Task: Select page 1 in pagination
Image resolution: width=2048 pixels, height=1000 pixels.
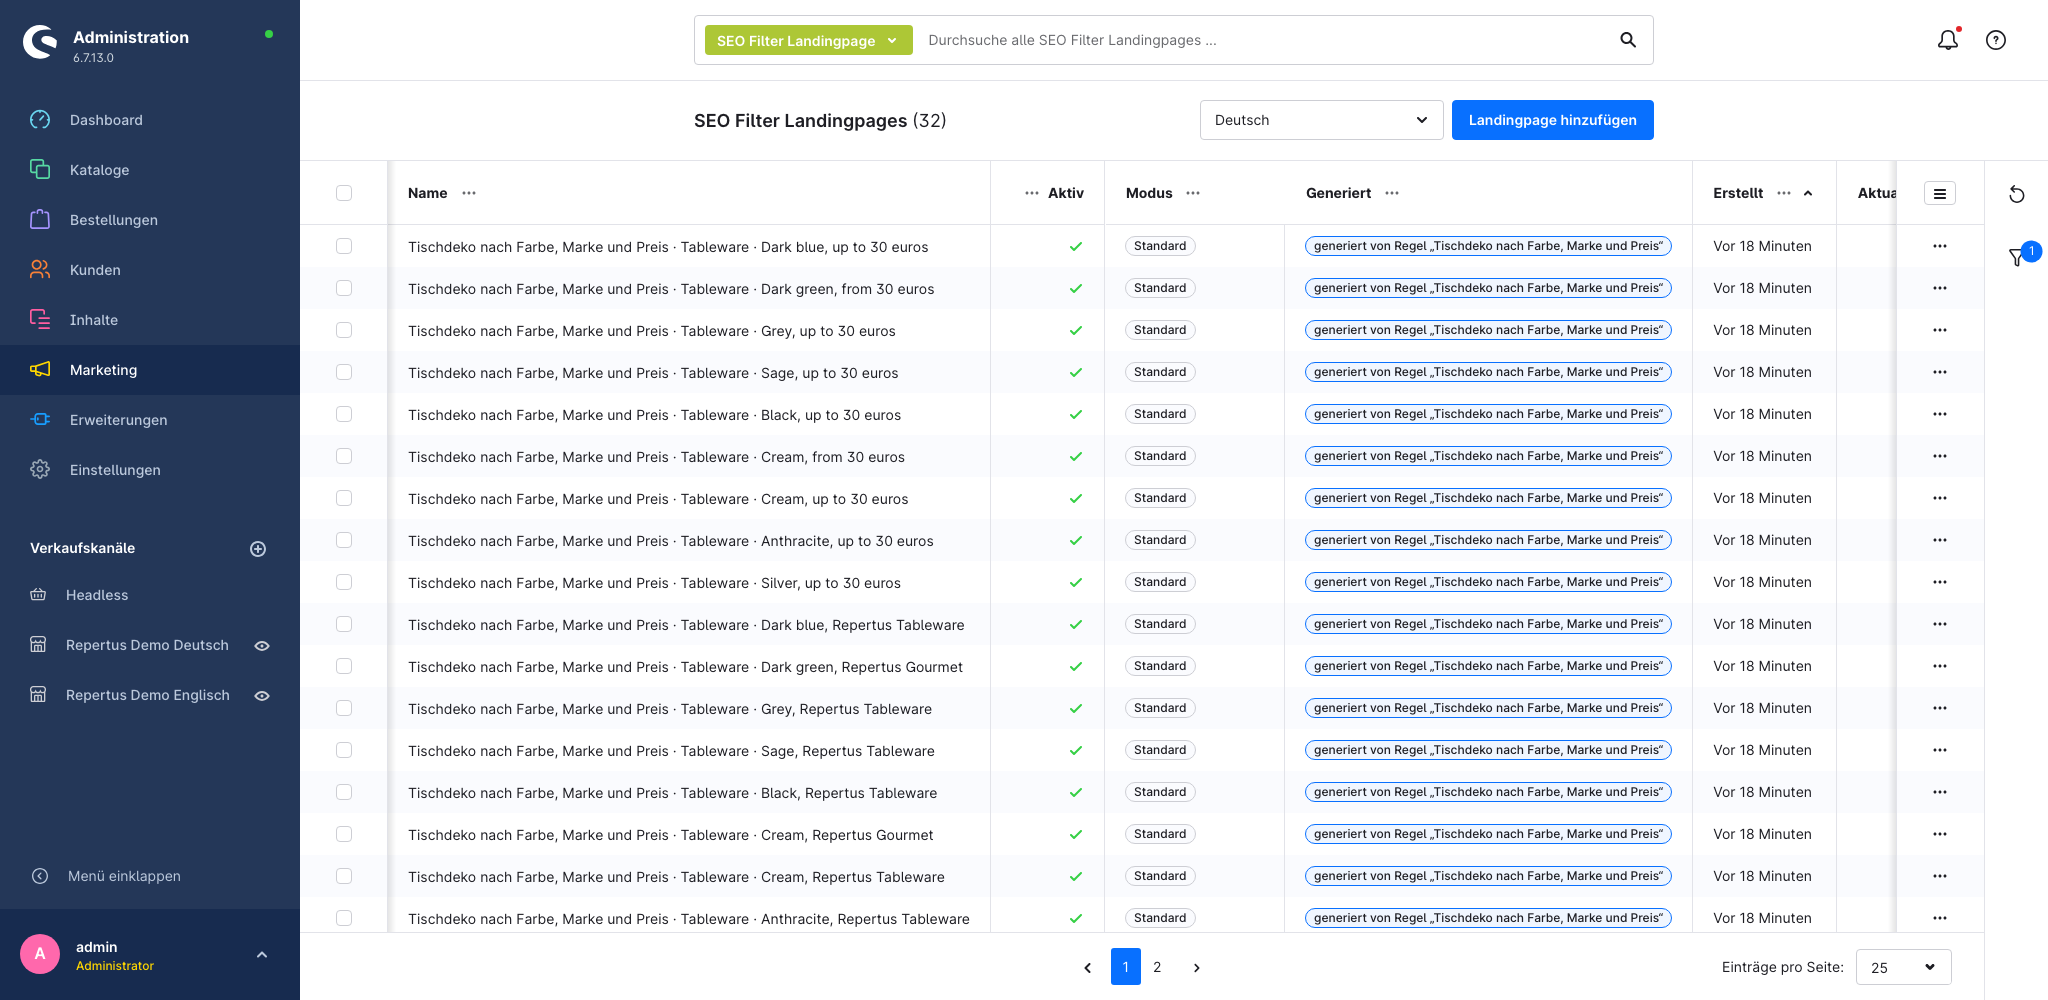Action: click(1125, 967)
